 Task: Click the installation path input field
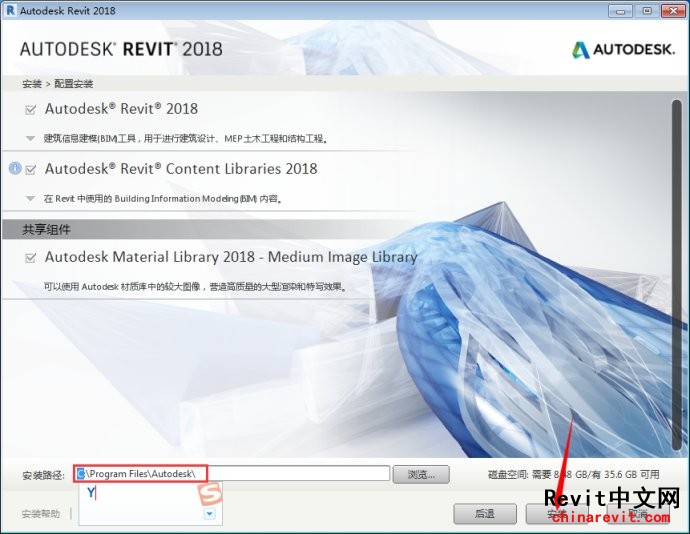pos(232,474)
